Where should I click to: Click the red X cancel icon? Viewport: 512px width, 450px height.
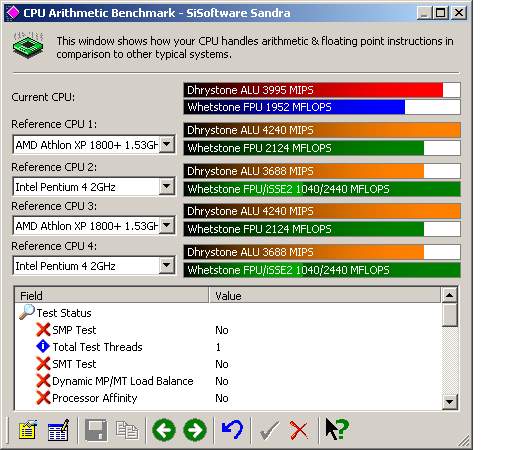click(299, 430)
